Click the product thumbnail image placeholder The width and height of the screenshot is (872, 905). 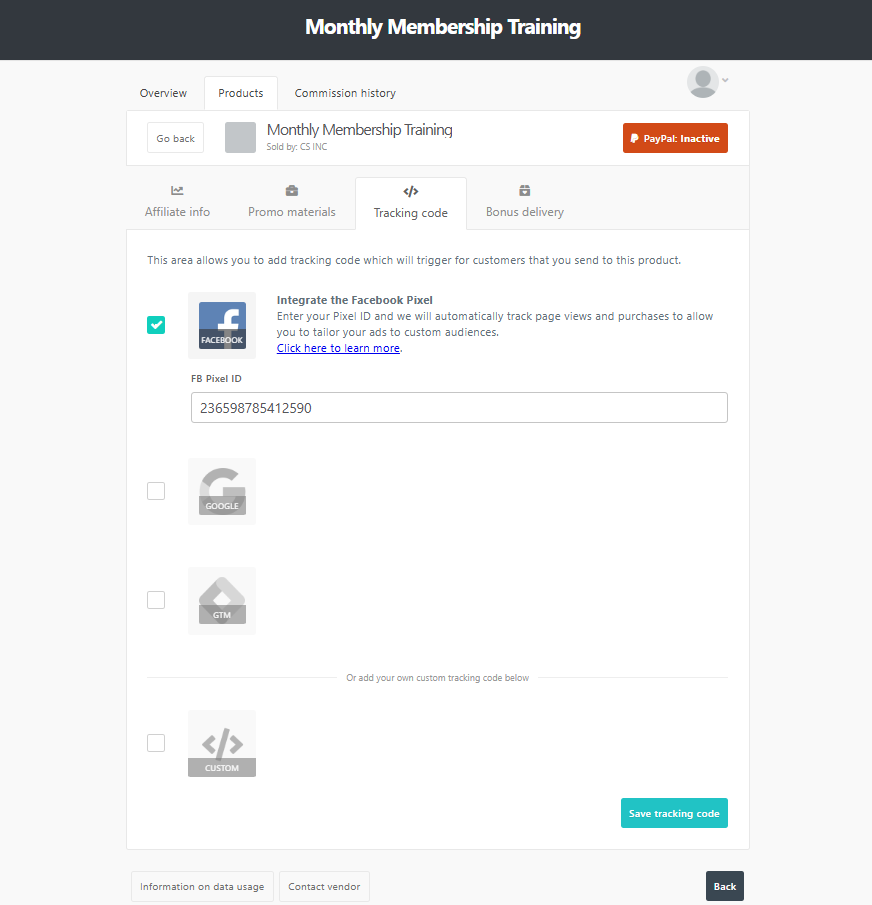point(241,138)
